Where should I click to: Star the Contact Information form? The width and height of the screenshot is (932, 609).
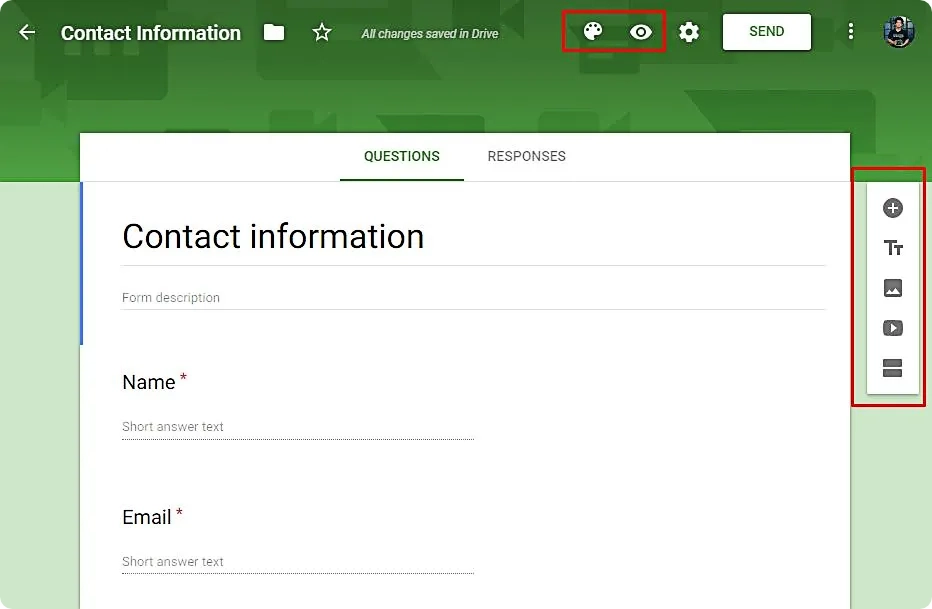pos(322,31)
